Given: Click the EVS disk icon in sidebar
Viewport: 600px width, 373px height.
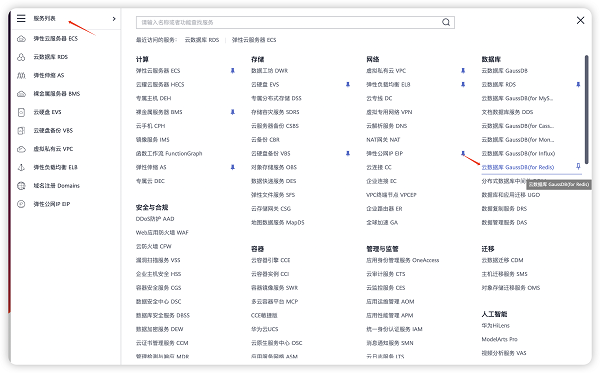Looking at the screenshot, I should tap(21, 112).
